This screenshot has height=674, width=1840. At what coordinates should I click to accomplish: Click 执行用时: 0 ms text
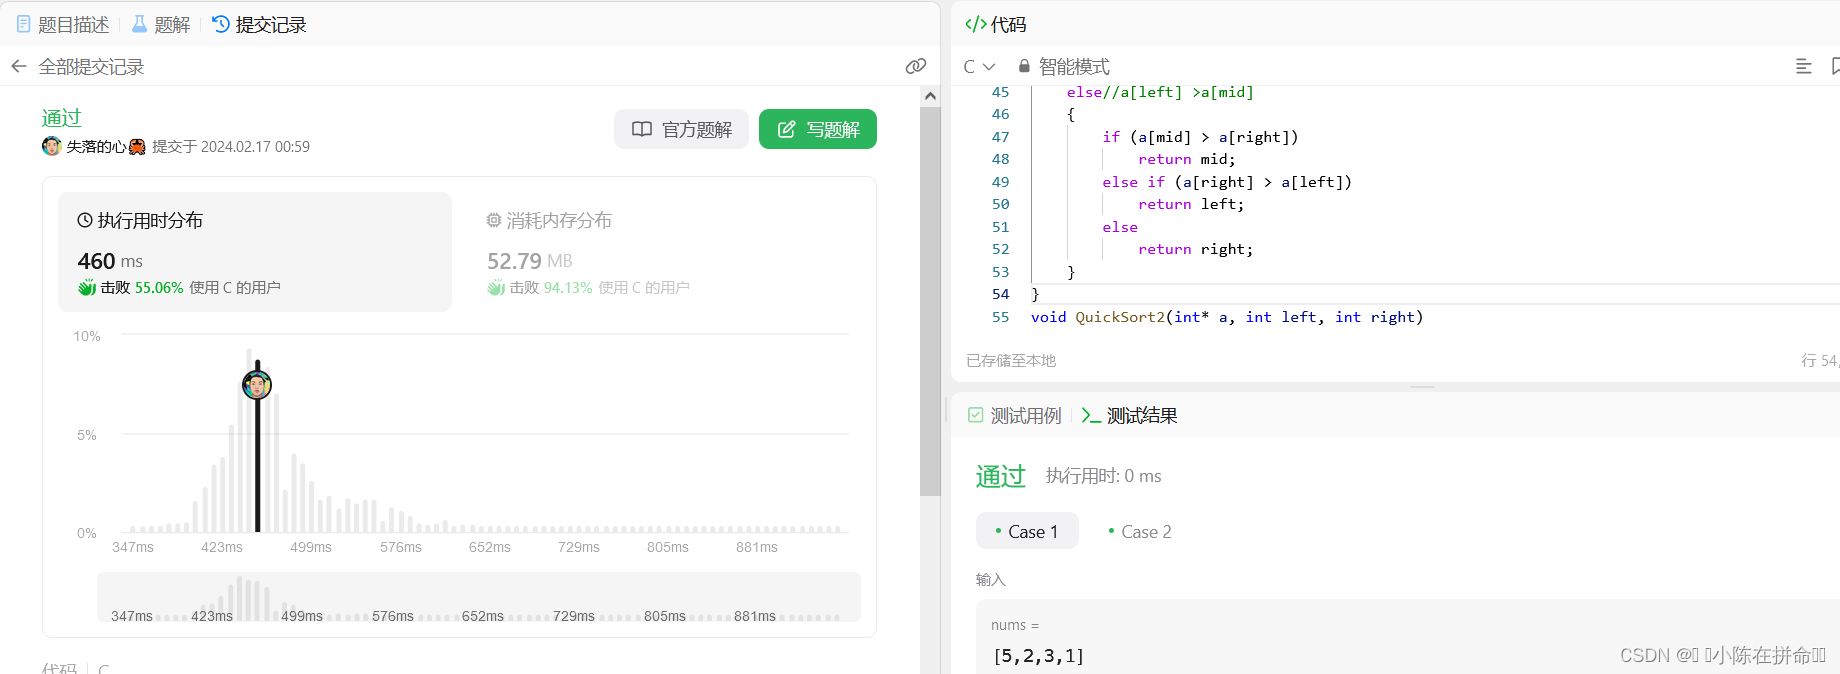point(1104,476)
